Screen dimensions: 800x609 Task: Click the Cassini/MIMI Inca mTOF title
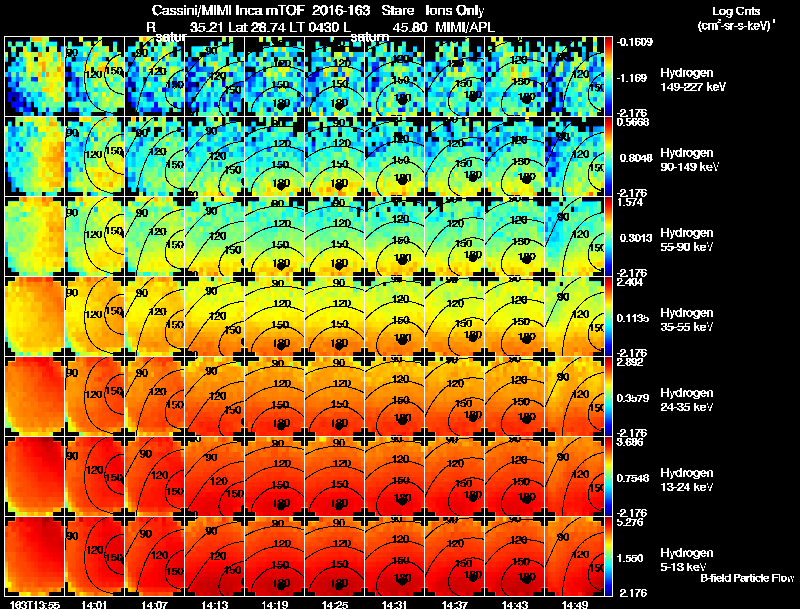(x=228, y=11)
